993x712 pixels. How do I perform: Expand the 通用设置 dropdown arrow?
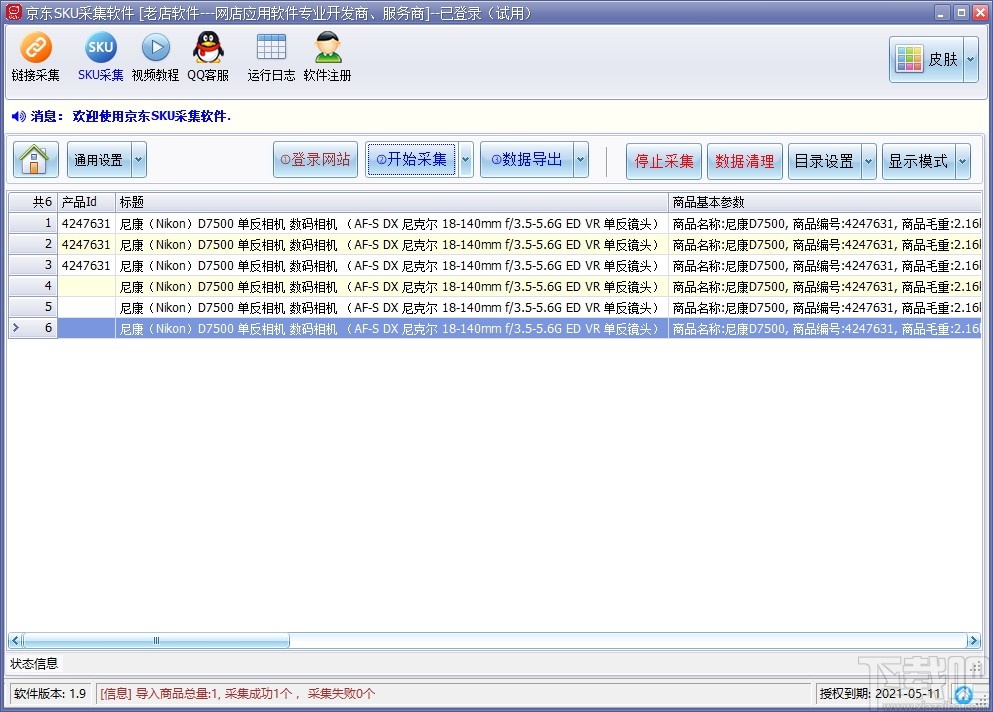(139, 160)
